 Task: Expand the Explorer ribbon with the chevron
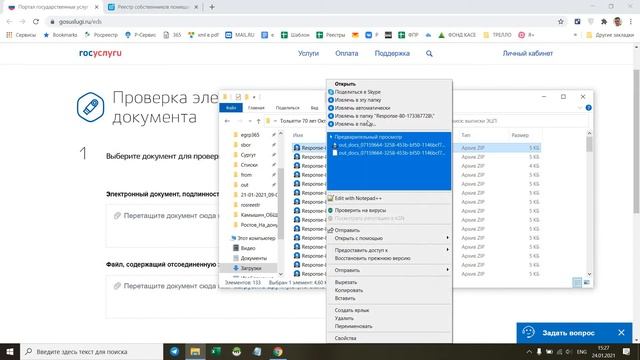pos(580,108)
